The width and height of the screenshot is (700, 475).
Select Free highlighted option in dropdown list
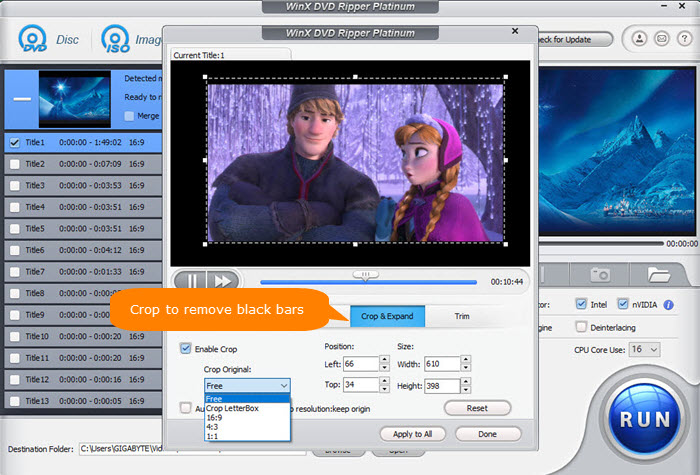pyautogui.click(x=247, y=399)
